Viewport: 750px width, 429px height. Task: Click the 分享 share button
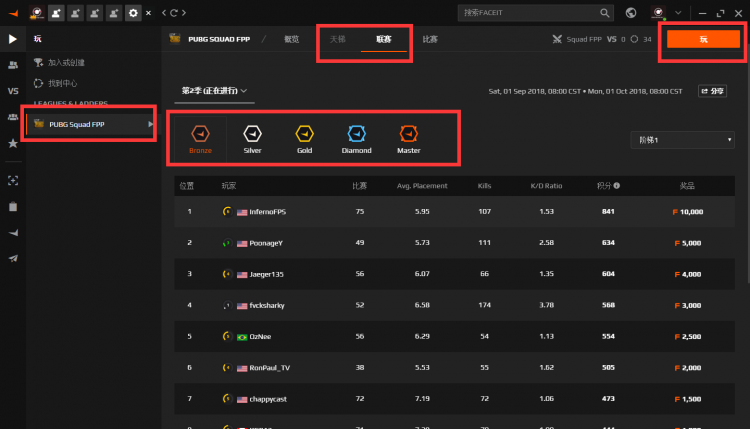pyautogui.click(x=713, y=91)
